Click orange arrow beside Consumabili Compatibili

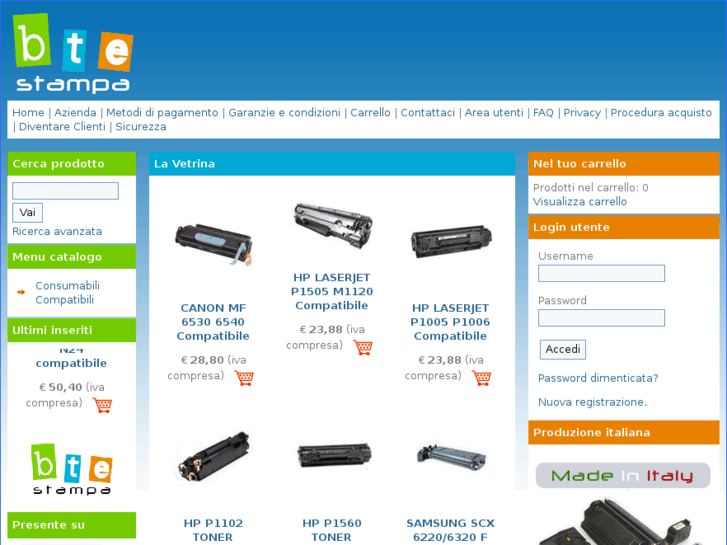tap(21, 292)
